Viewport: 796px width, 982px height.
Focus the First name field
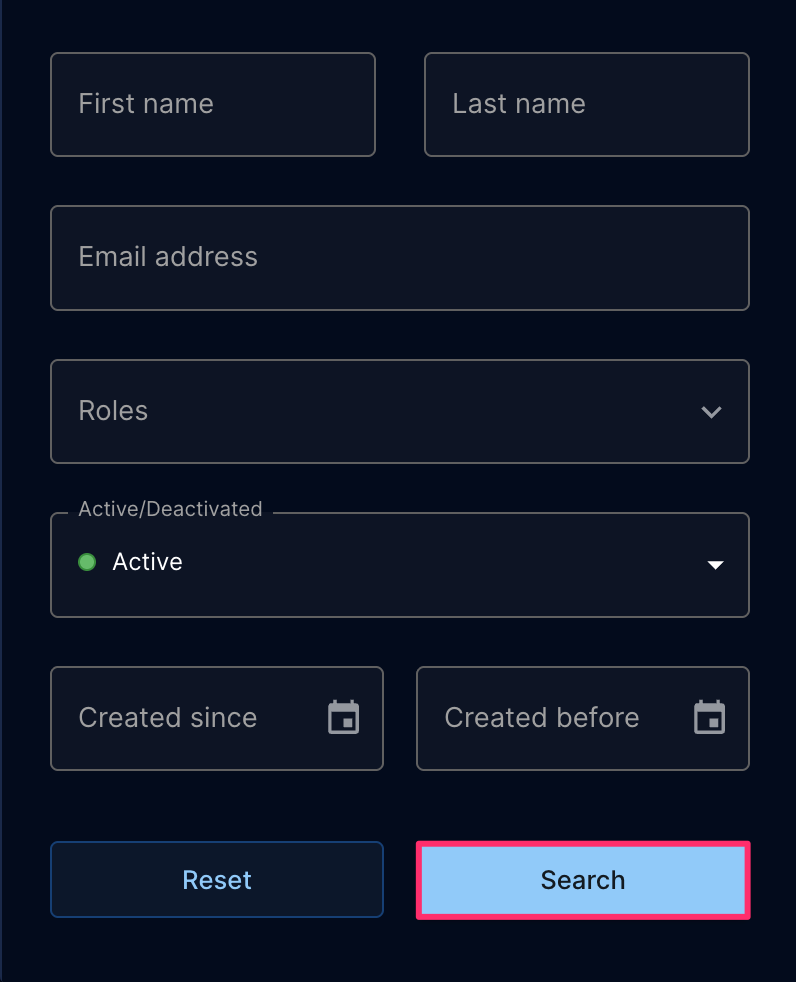pyautogui.click(x=213, y=105)
